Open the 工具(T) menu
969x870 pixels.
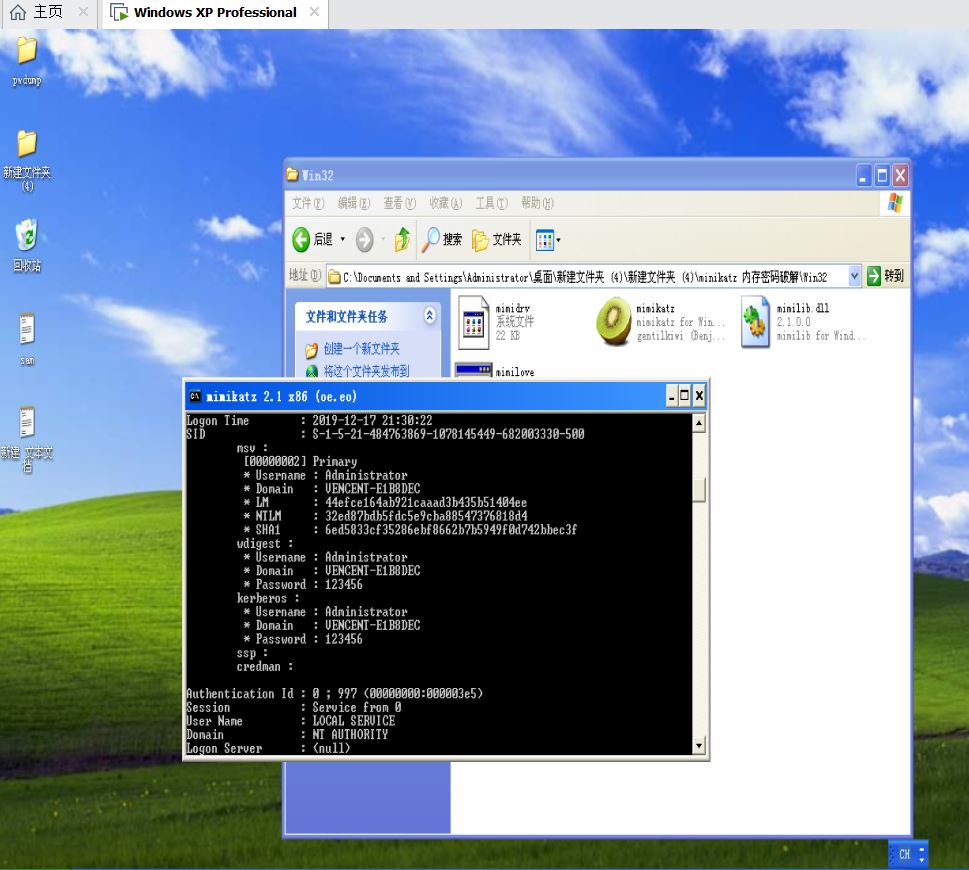pos(491,203)
